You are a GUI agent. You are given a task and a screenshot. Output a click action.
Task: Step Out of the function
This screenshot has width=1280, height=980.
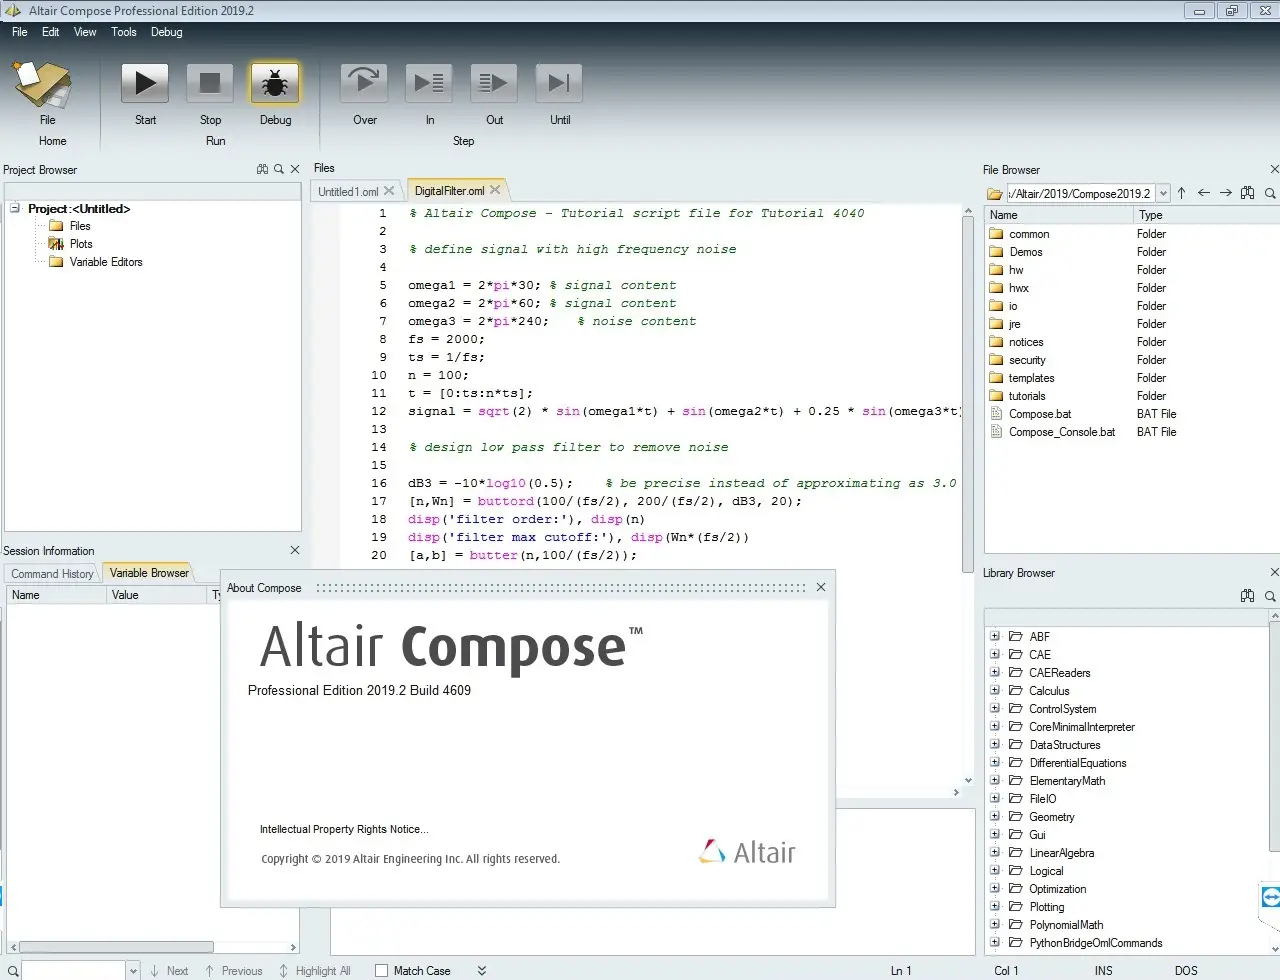point(494,83)
